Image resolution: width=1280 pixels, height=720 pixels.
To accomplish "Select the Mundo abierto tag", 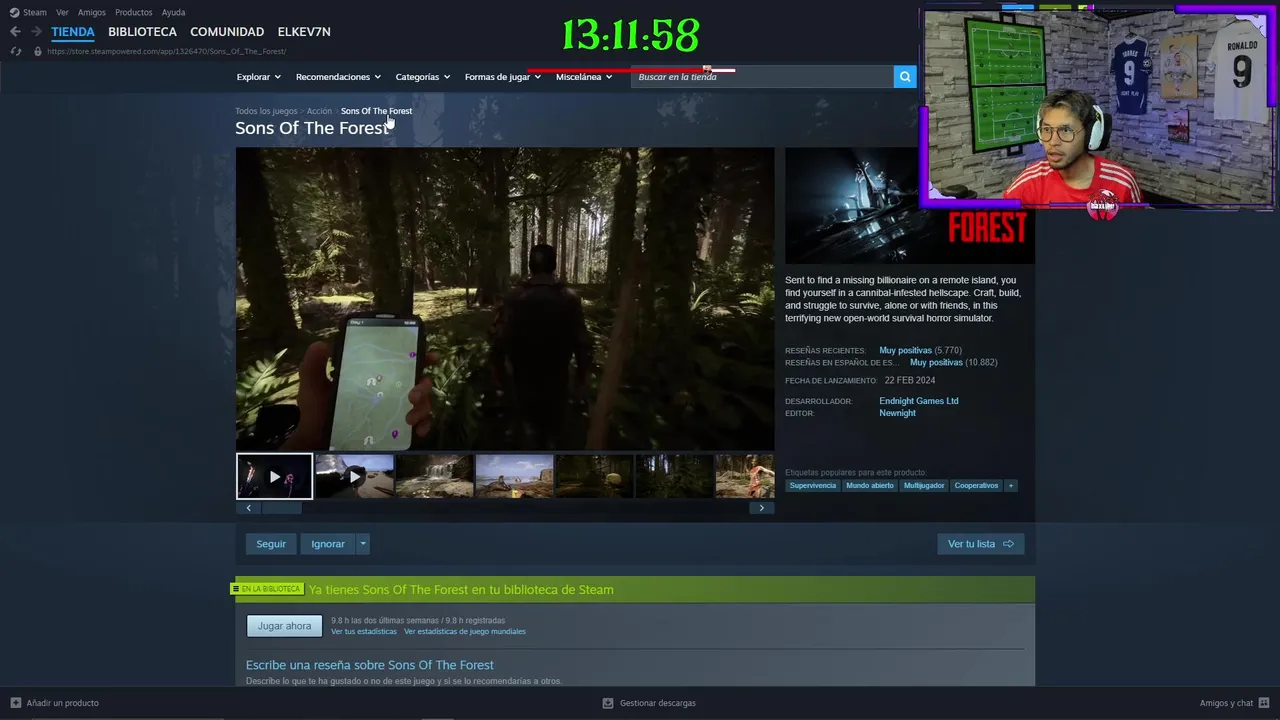I will [870, 486].
